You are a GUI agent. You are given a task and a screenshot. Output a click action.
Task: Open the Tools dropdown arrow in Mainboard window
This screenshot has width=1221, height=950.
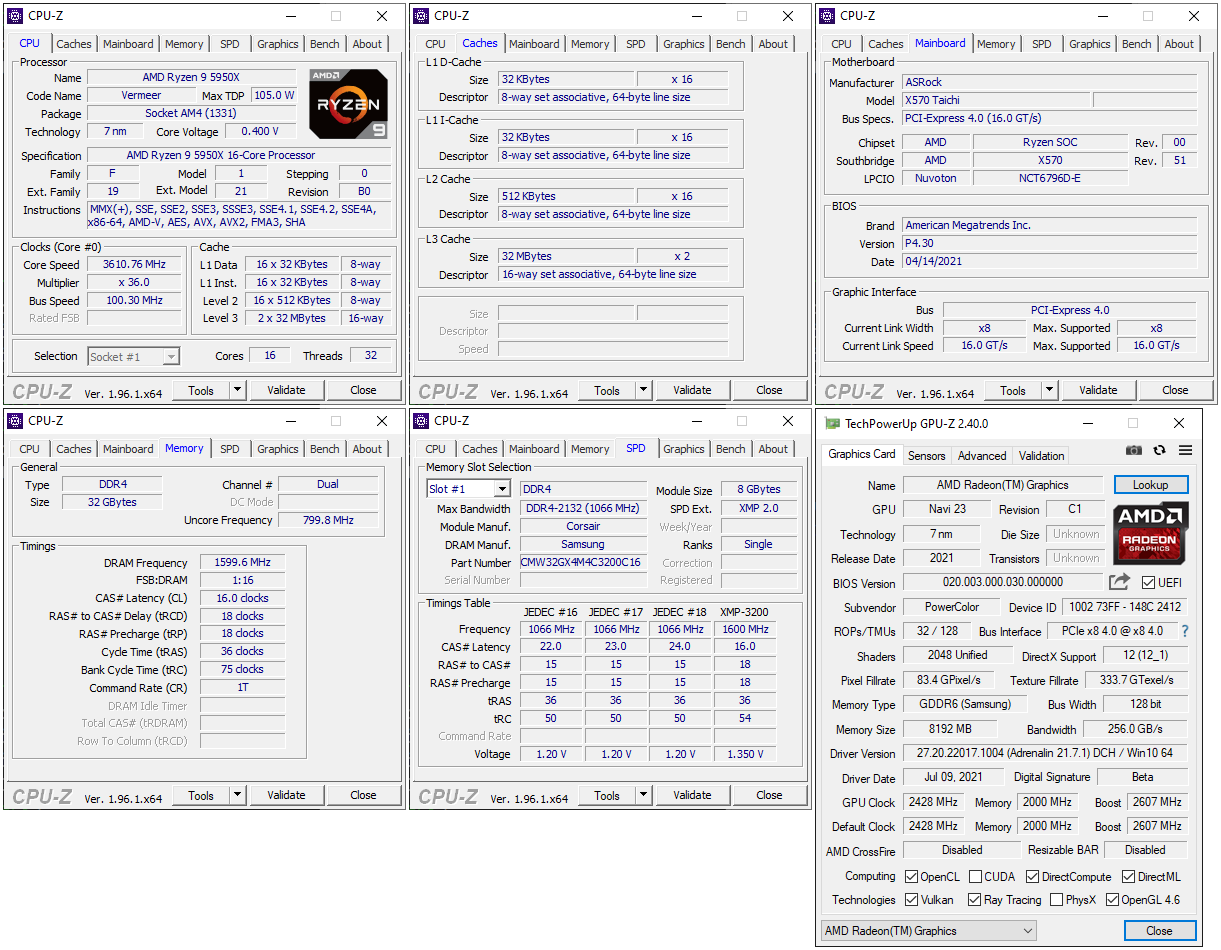click(x=1049, y=390)
